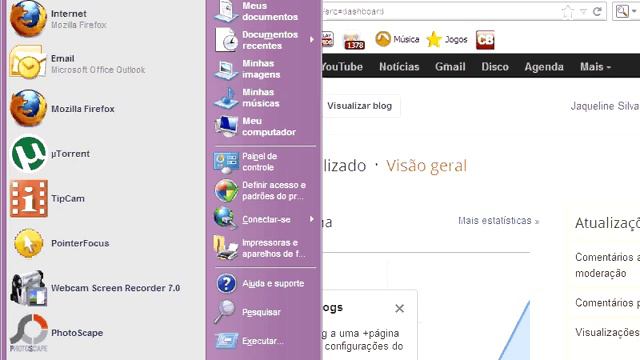Launch Mozilla Firefox from recent programs
Viewport: 640px width, 360px height.
click(105, 109)
